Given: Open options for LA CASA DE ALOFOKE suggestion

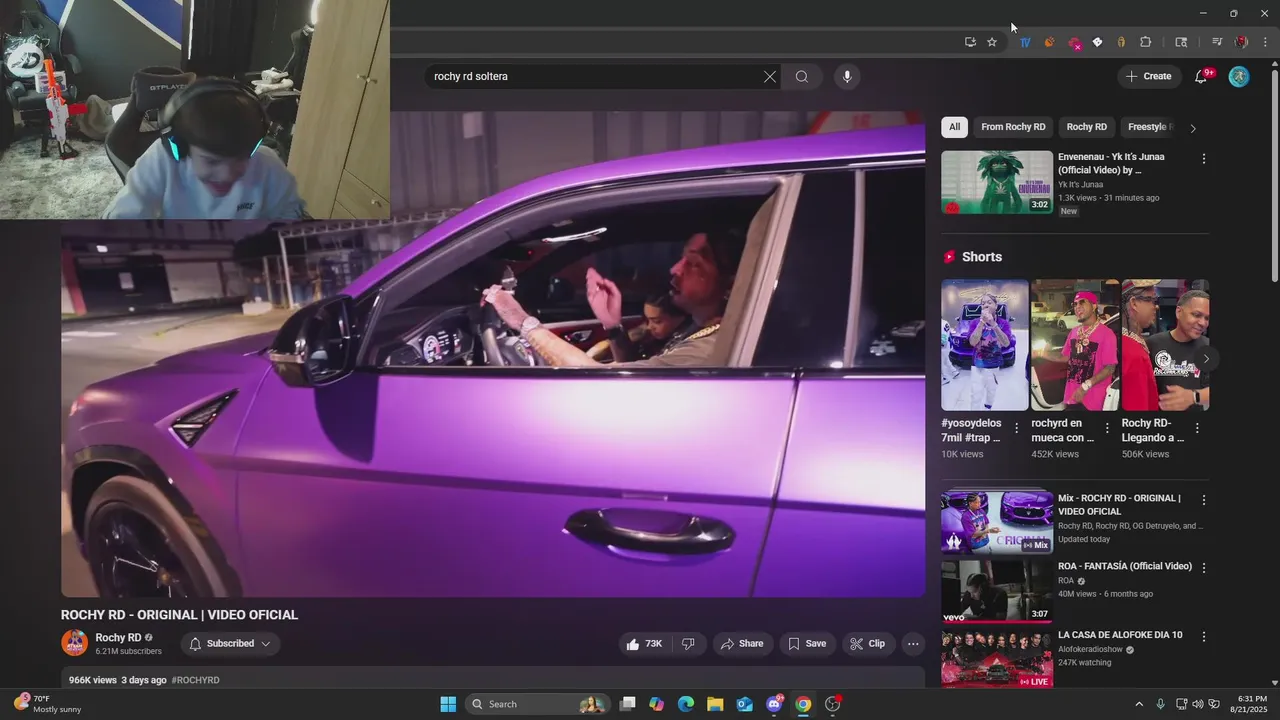Looking at the screenshot, I should 1204,637.
